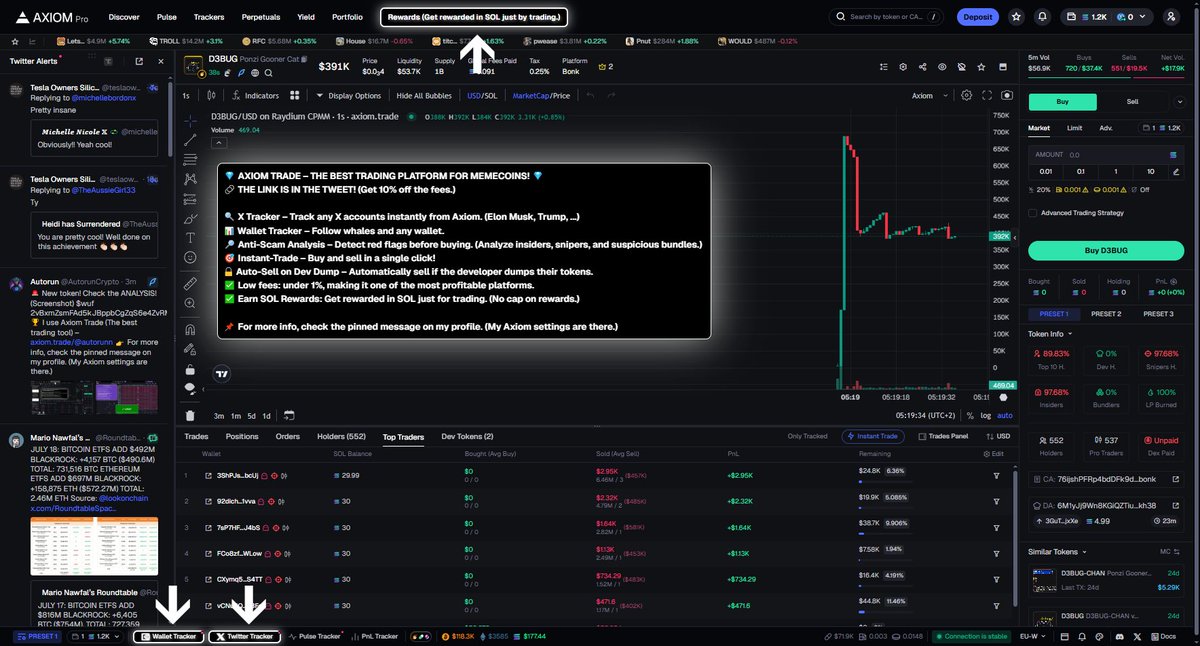Open the chart settings gear
Viewport: 1200px width, 646px height.
point(966,96)
